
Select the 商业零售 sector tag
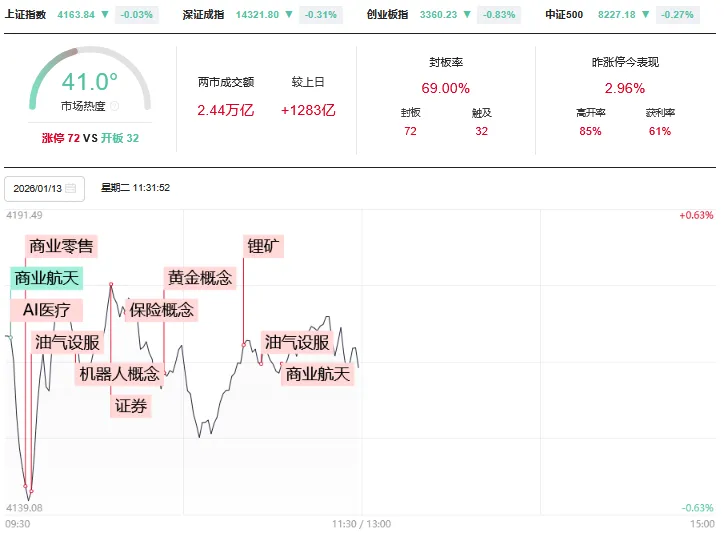click(61, 246)
